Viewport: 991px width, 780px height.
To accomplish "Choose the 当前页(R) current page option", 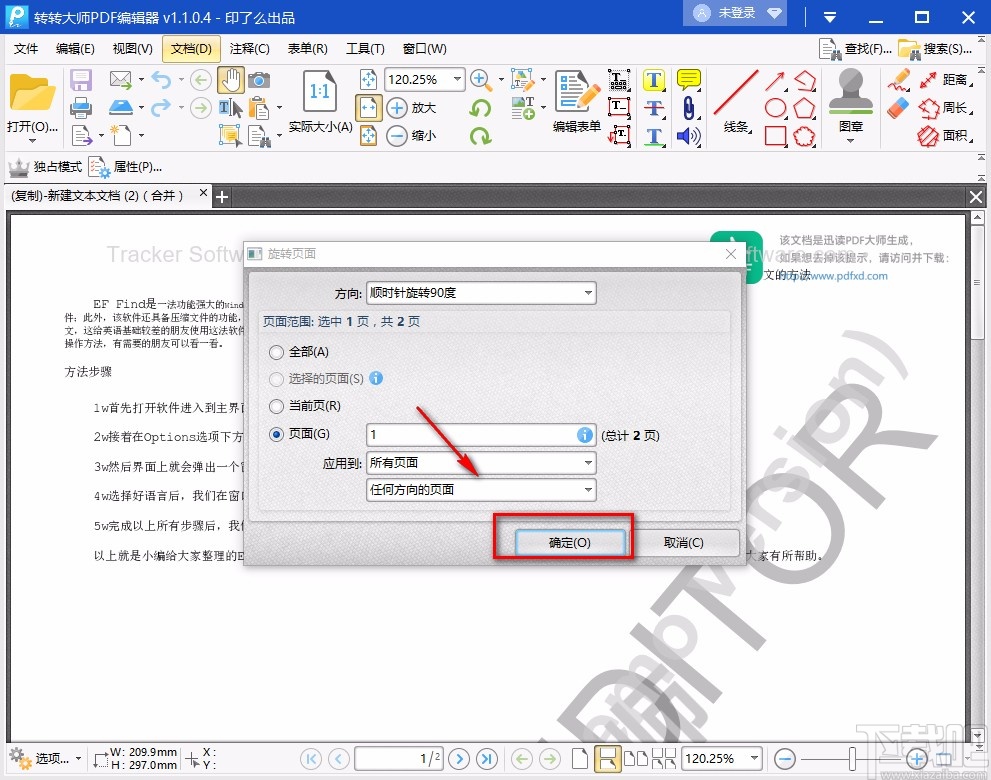I will pyautogui.click(x=276, y=407).
